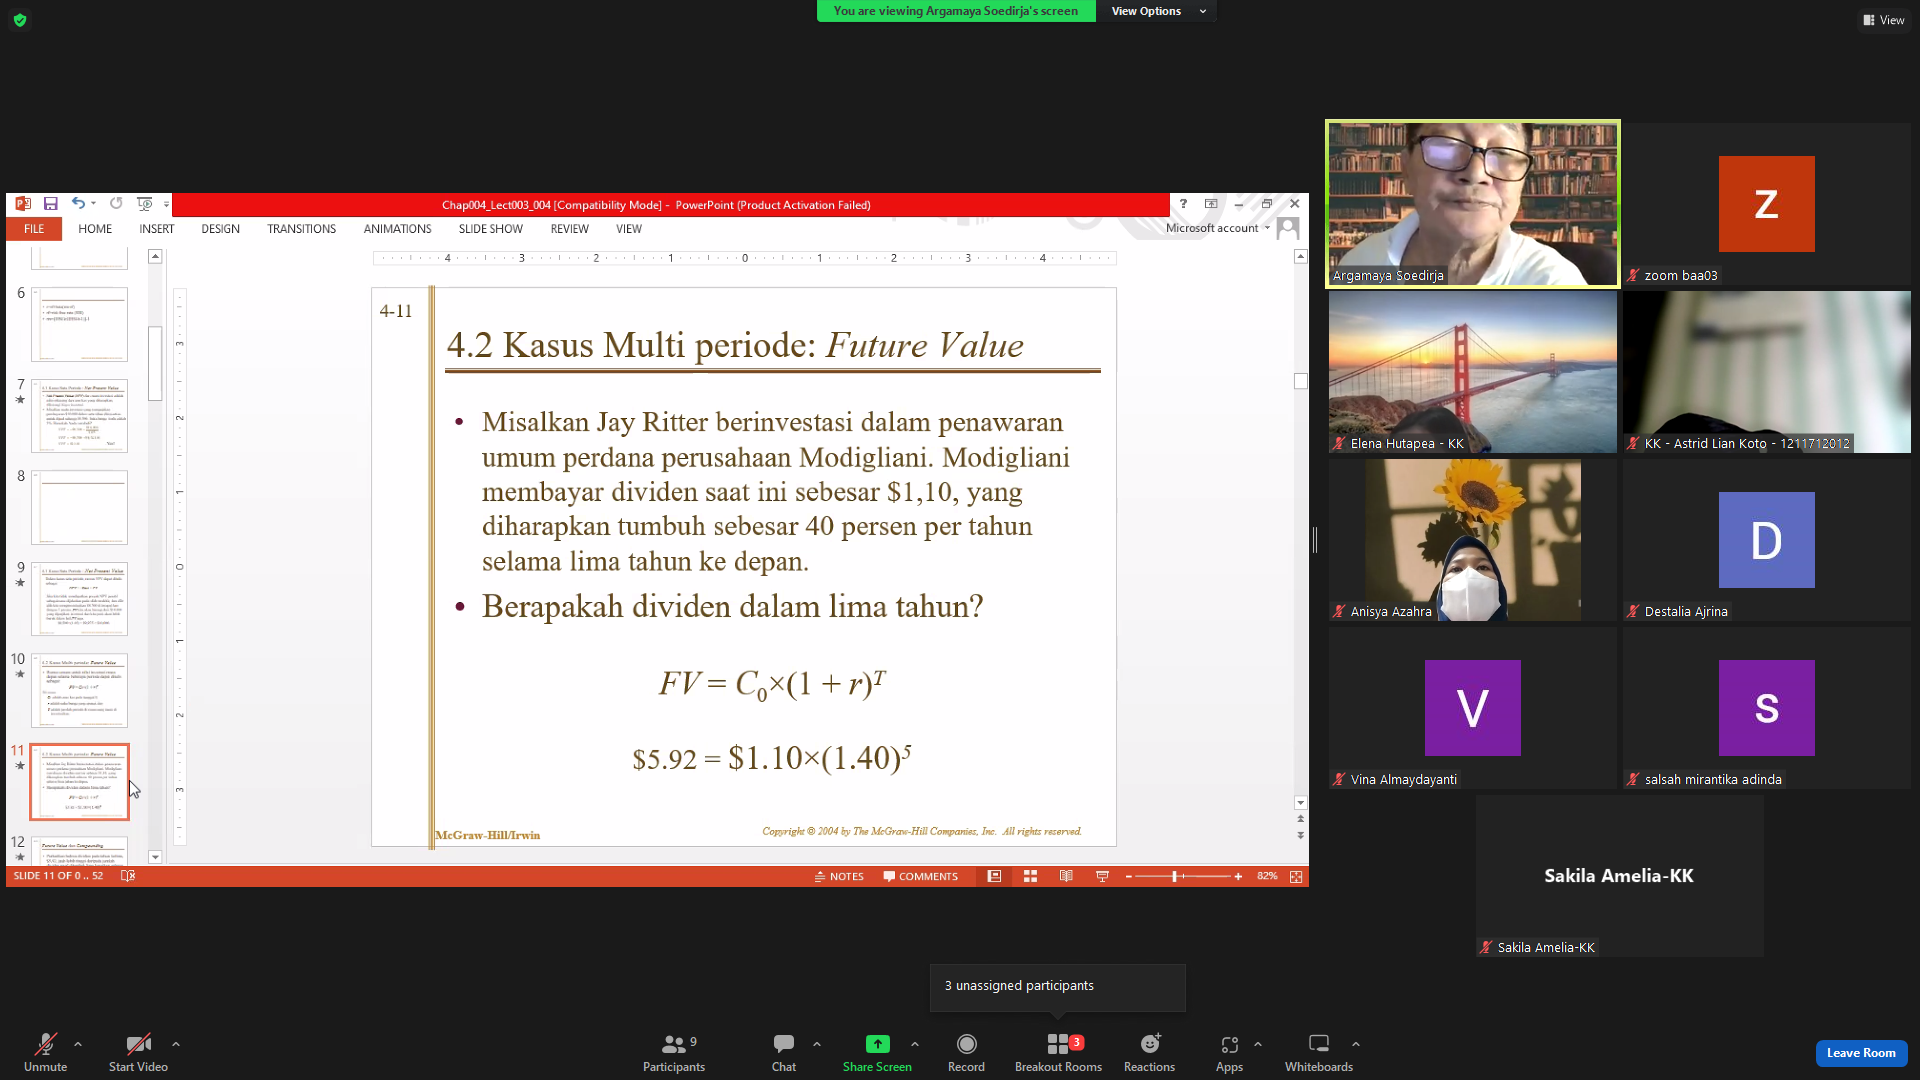Open the INSERT ribbon tab

(x=157, y=229)
